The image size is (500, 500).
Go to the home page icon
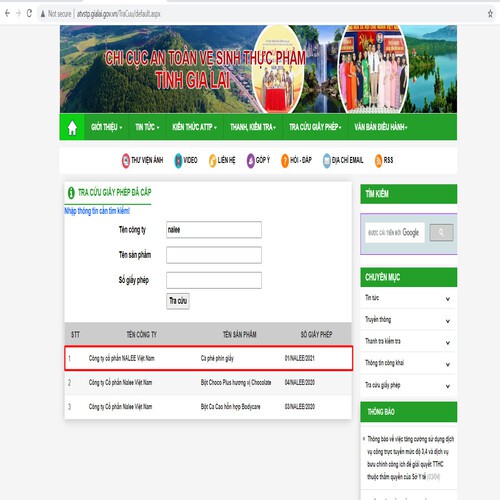(x=72, y=127)
